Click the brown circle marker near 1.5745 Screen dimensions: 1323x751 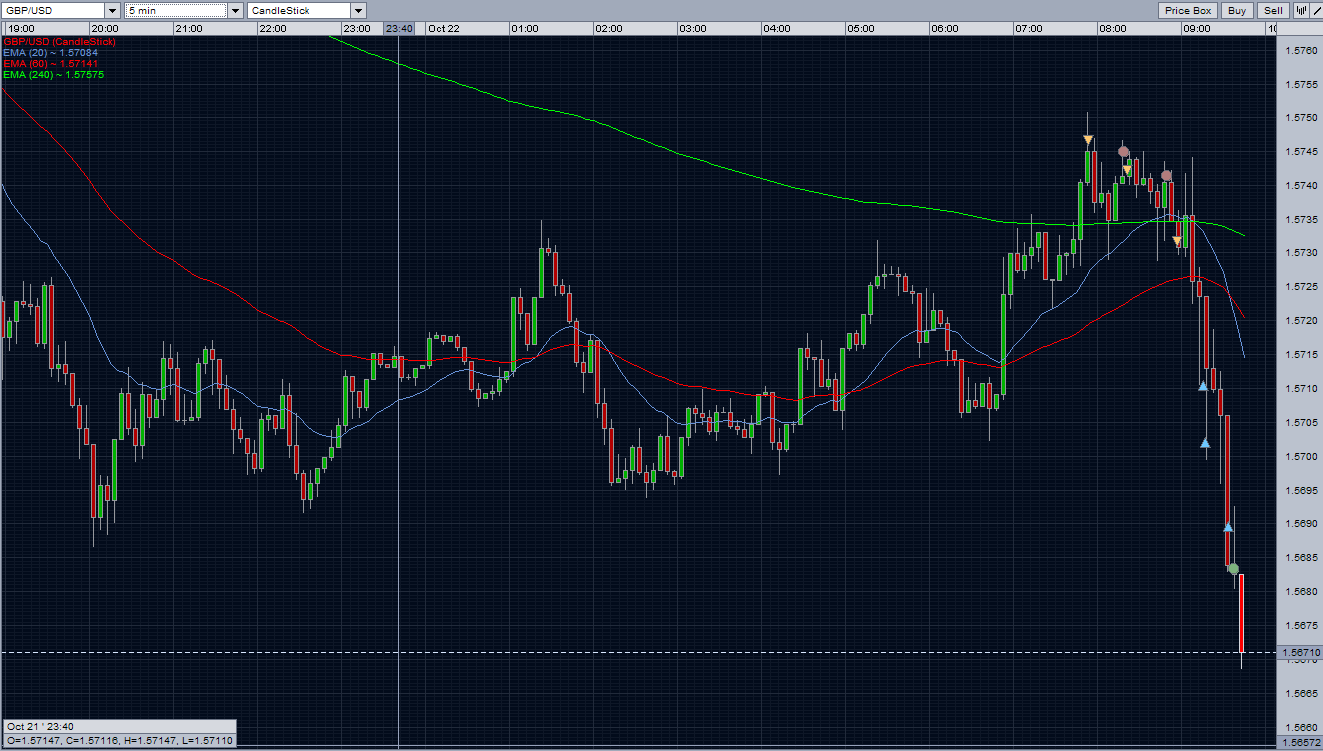pyautogui.click(x=1123, y=152)
